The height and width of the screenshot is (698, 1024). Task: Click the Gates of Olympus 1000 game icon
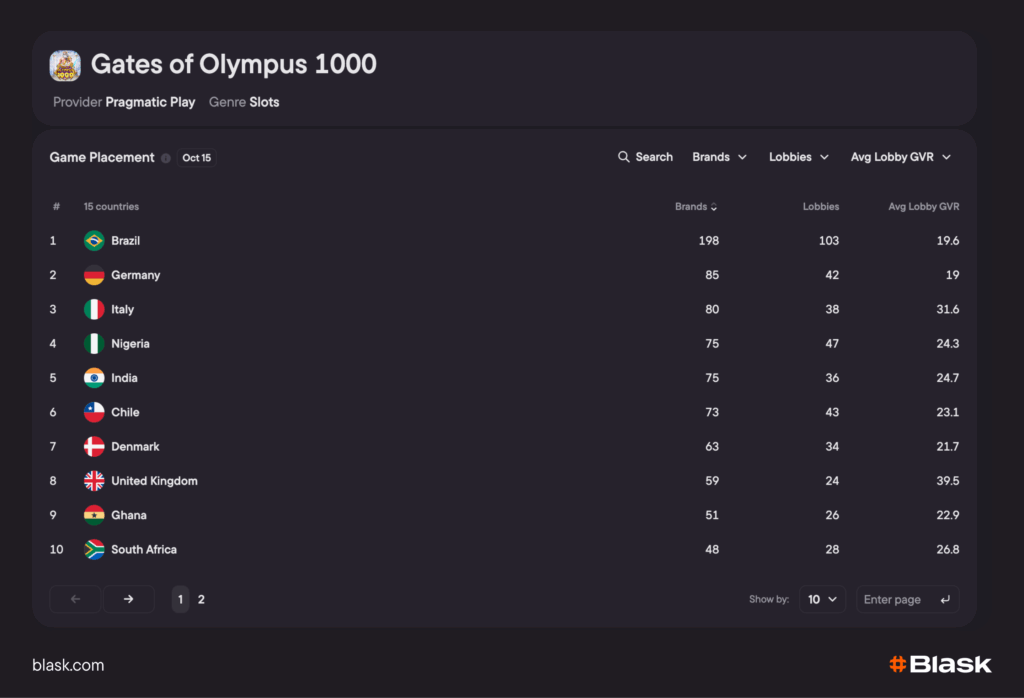pyautogui.click(x=65, y=66)
